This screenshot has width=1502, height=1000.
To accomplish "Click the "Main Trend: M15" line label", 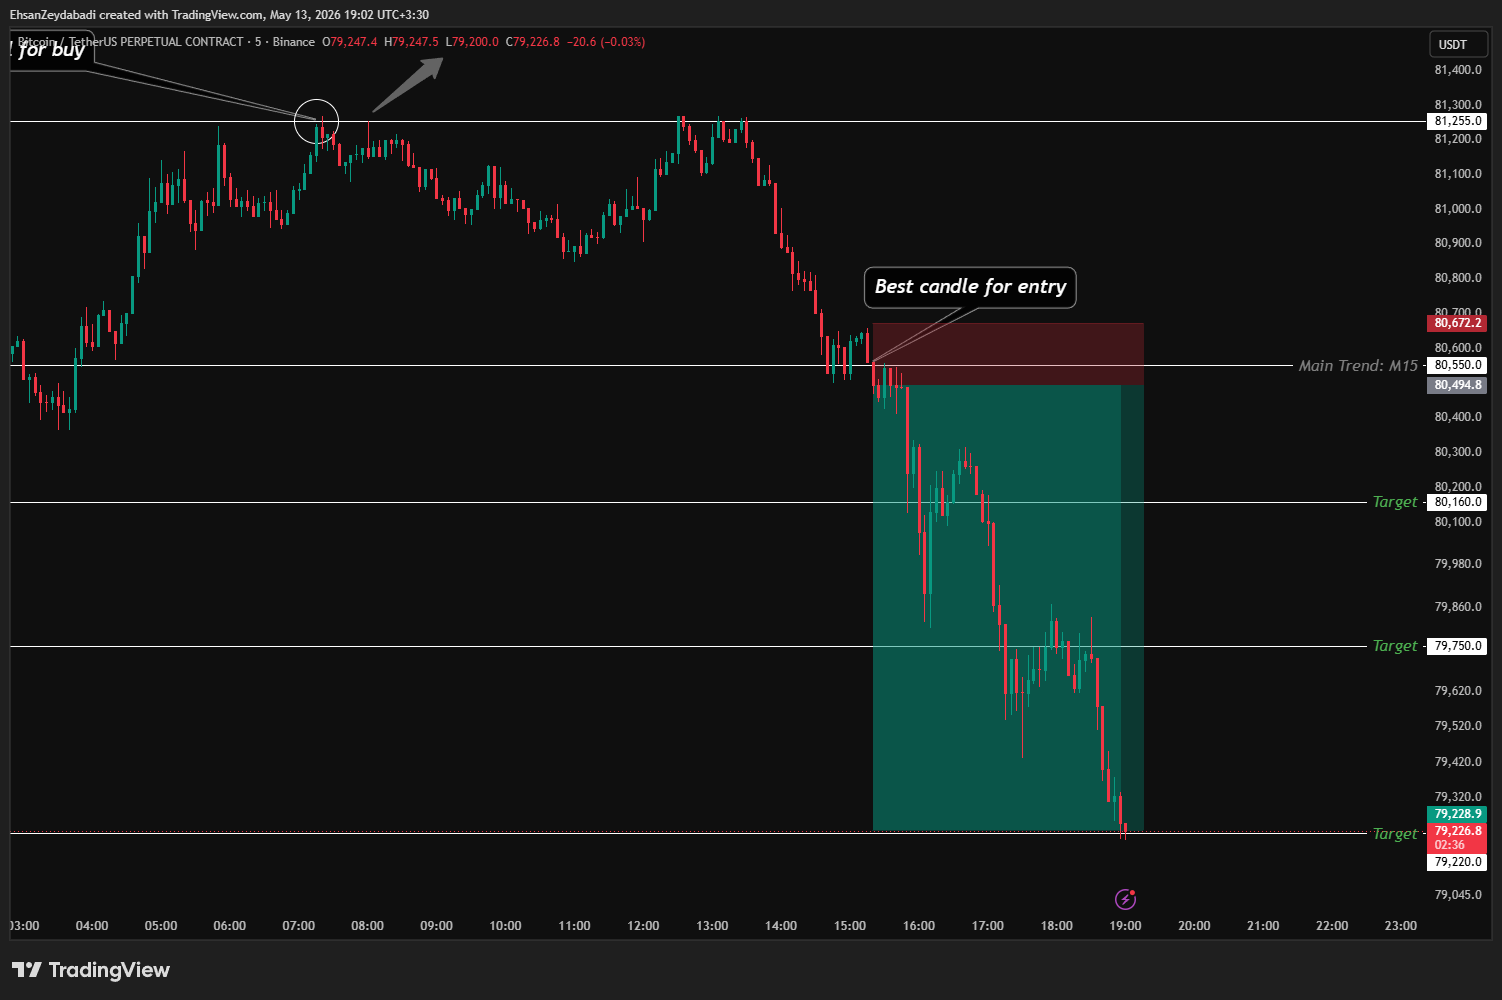I will [1358, 366].
